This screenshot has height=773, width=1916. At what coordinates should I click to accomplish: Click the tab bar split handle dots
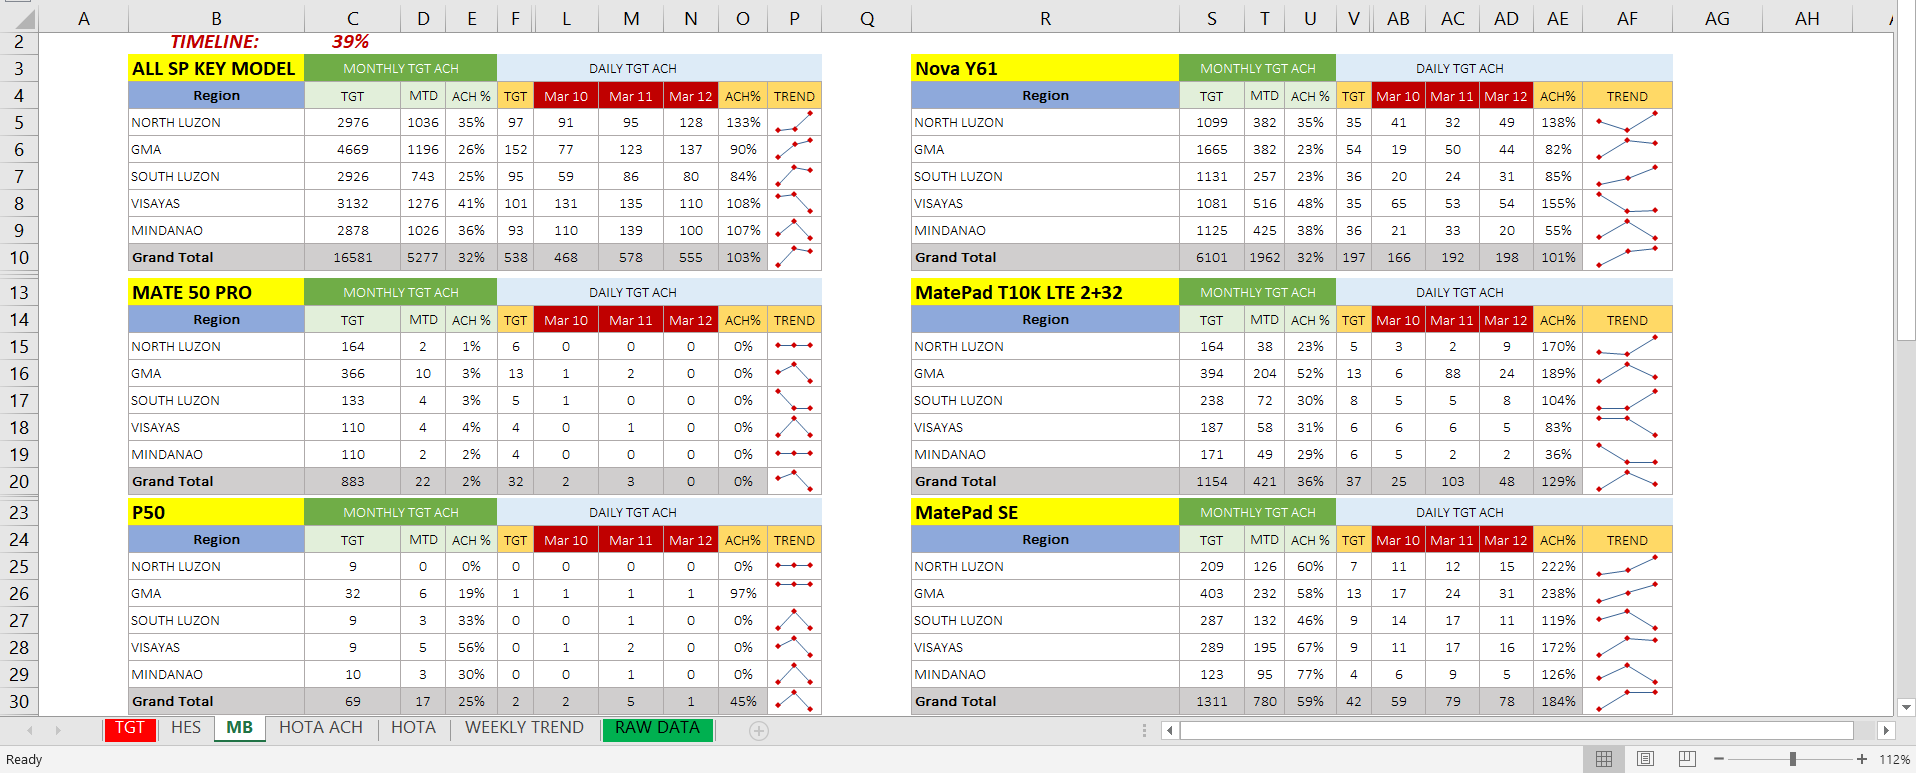[1144, 731]
